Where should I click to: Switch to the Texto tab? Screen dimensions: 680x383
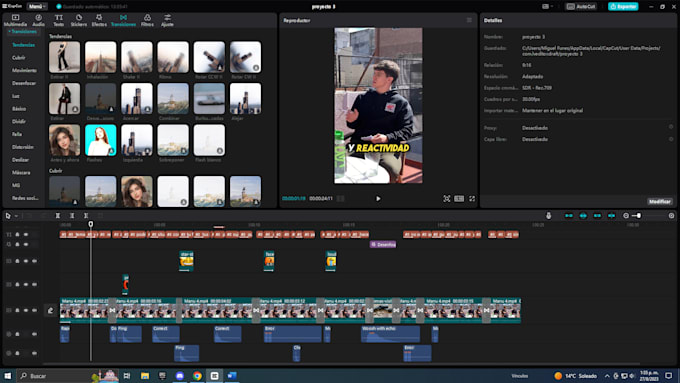coord(59,20)
